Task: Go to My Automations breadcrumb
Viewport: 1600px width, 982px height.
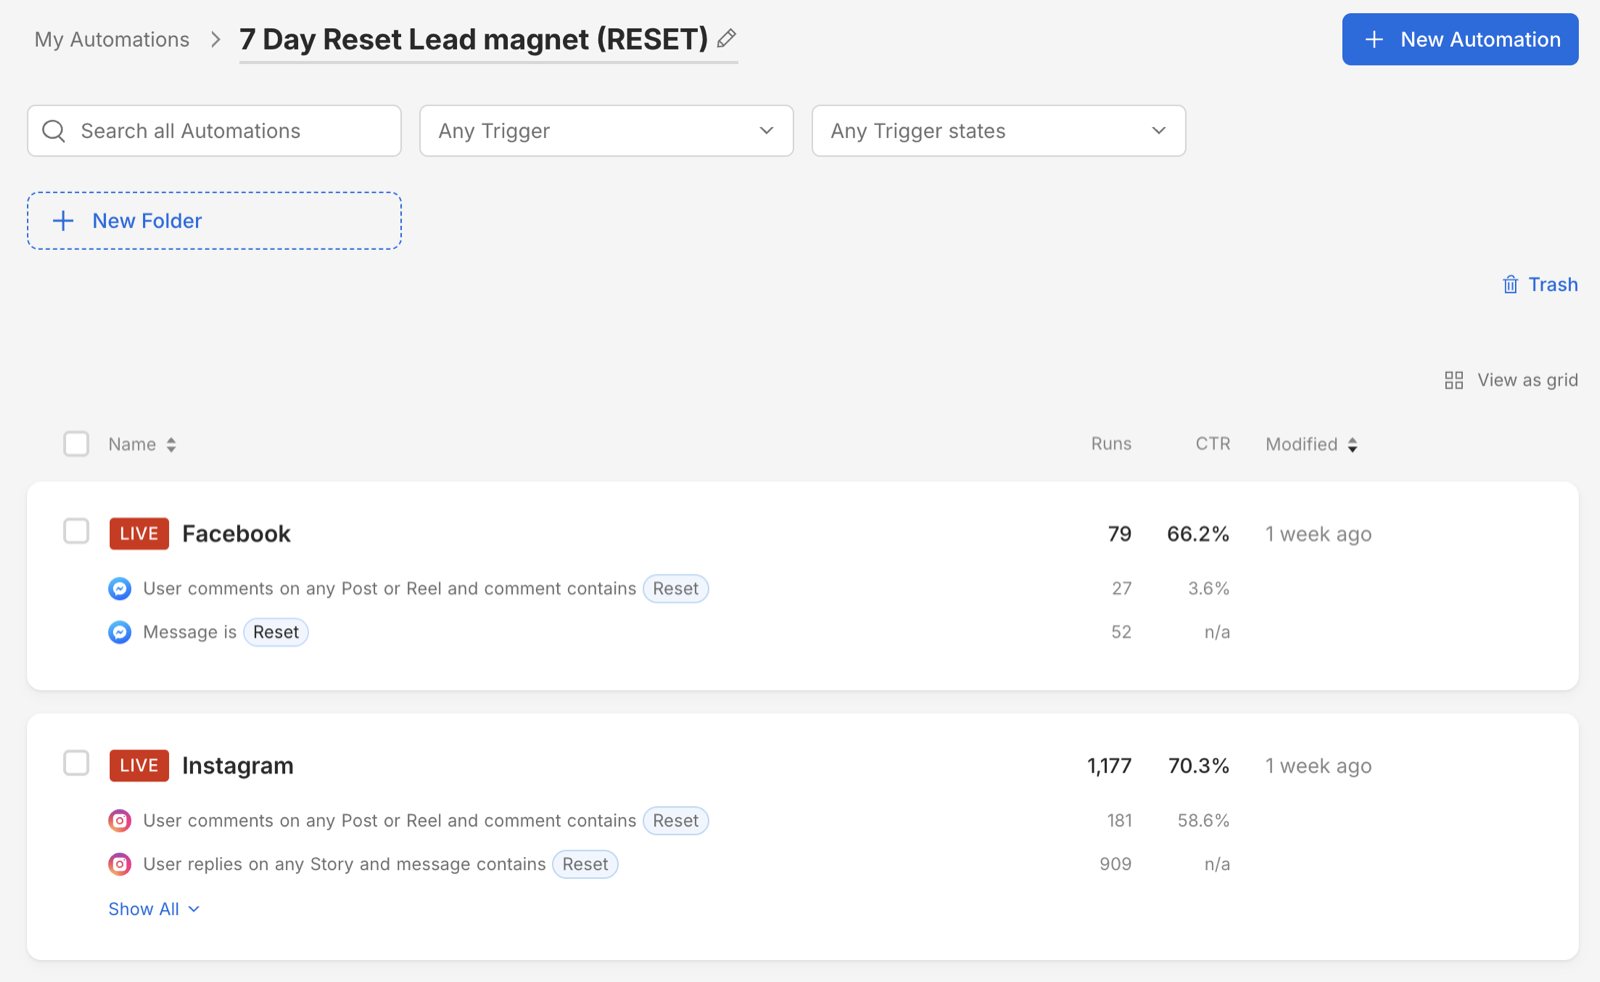Action: click(112, 39)
